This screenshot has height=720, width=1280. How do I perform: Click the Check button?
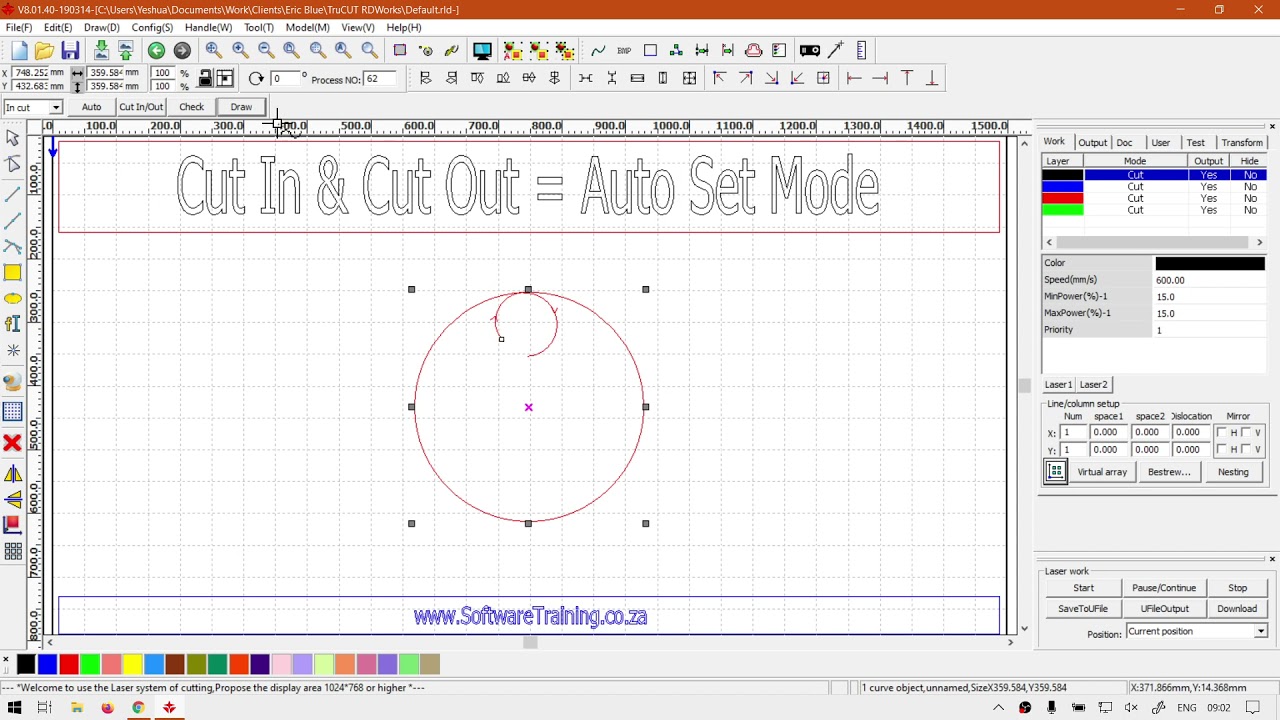point(191,107)
